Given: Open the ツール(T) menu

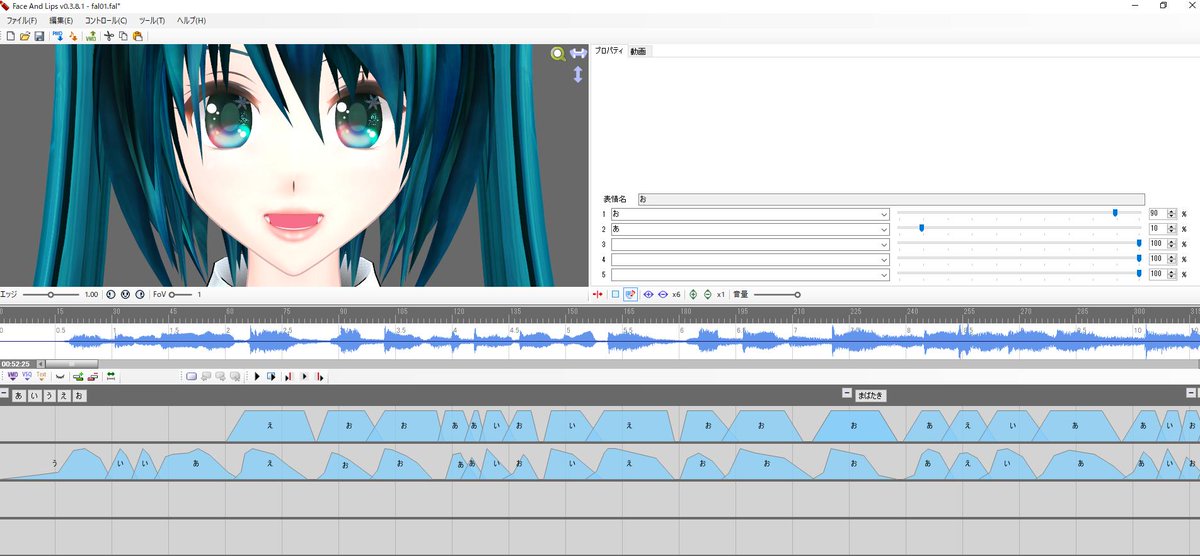Looking at the screenshot, I should pyautogui.click(x=152, y=20).
